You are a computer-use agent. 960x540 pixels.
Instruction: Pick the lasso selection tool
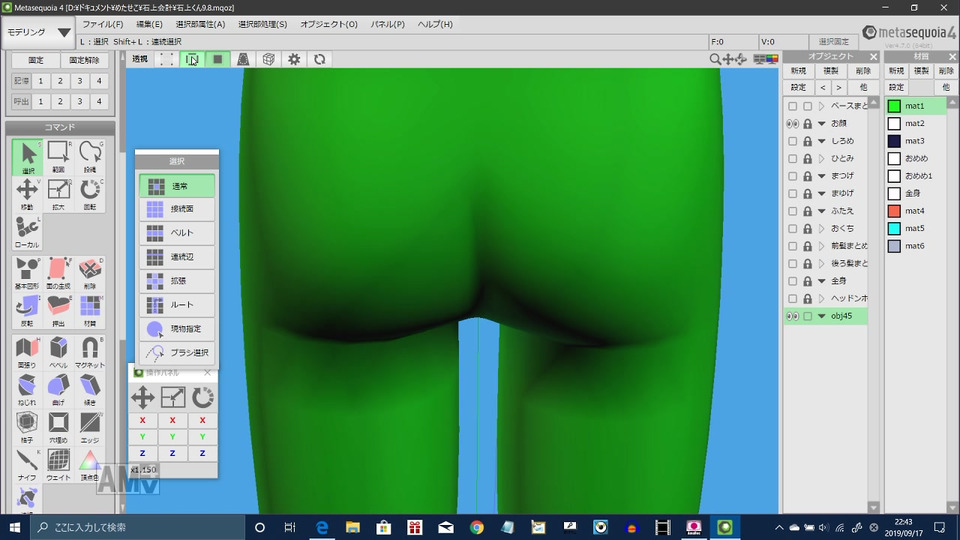point(90,157)
